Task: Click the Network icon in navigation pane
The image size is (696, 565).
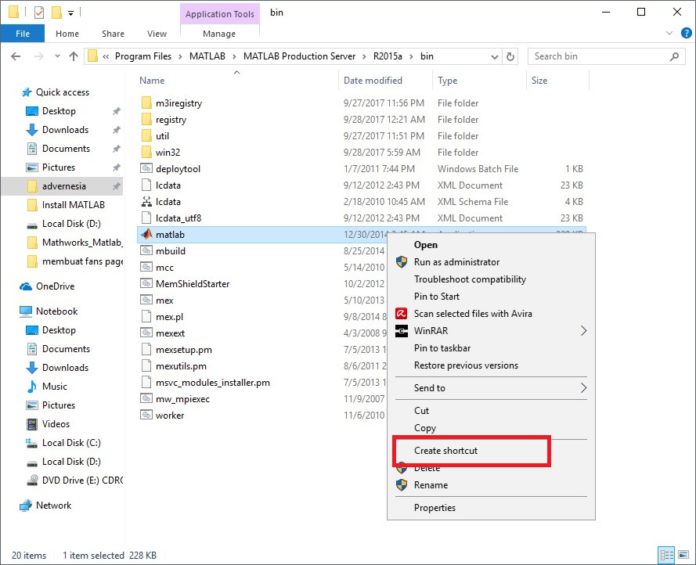Action: pos(26,505)
